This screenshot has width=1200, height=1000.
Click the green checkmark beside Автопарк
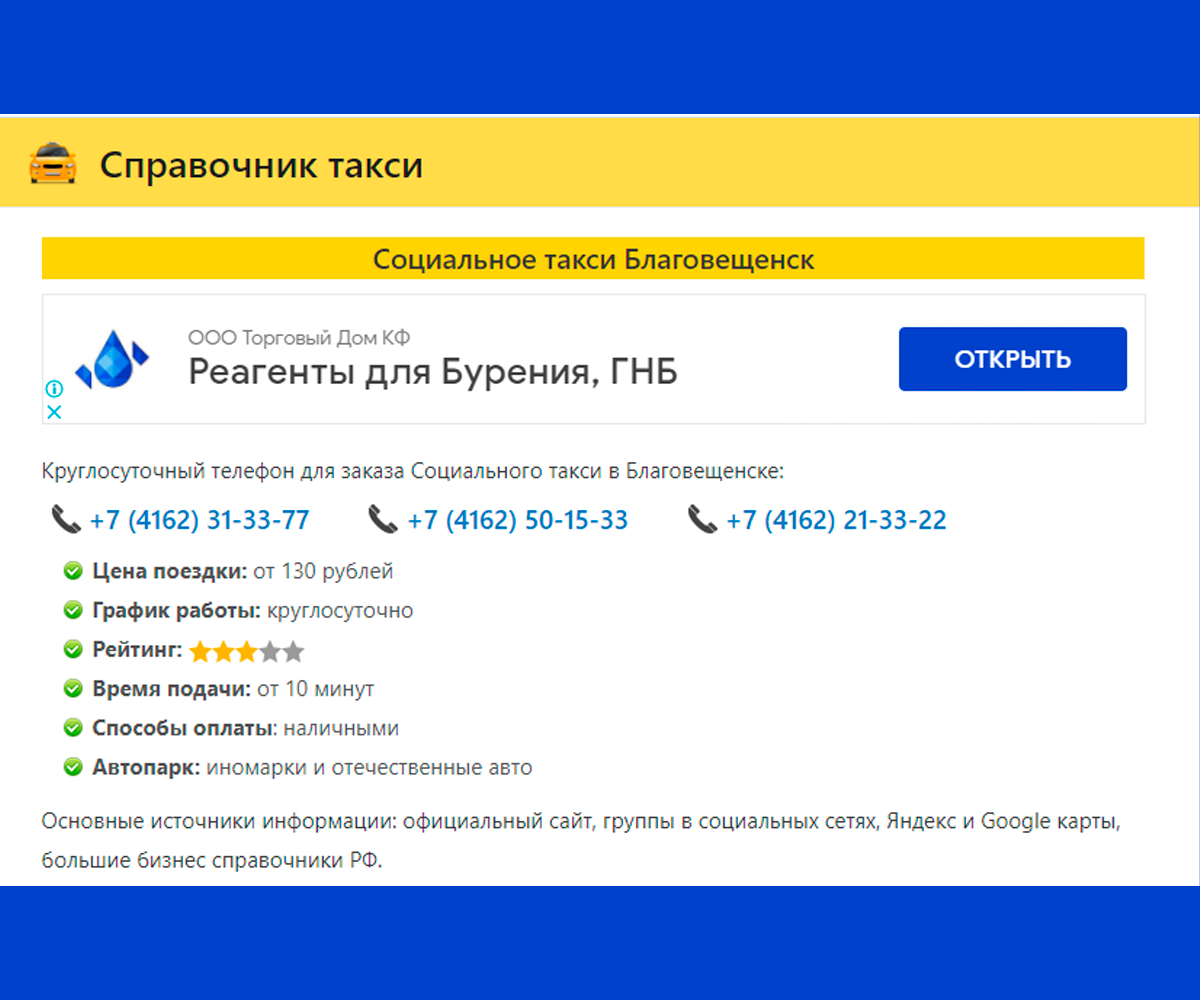tap(72, 767)
